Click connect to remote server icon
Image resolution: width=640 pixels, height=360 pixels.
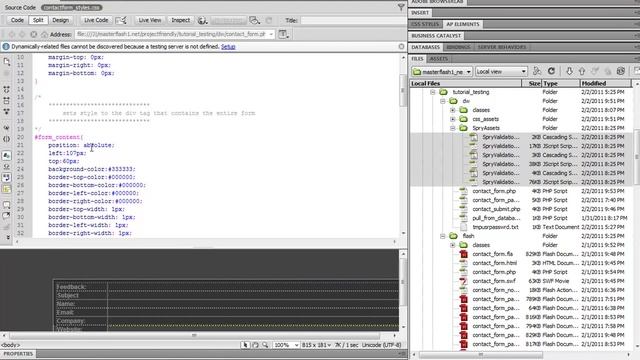(x=537, y=71)
